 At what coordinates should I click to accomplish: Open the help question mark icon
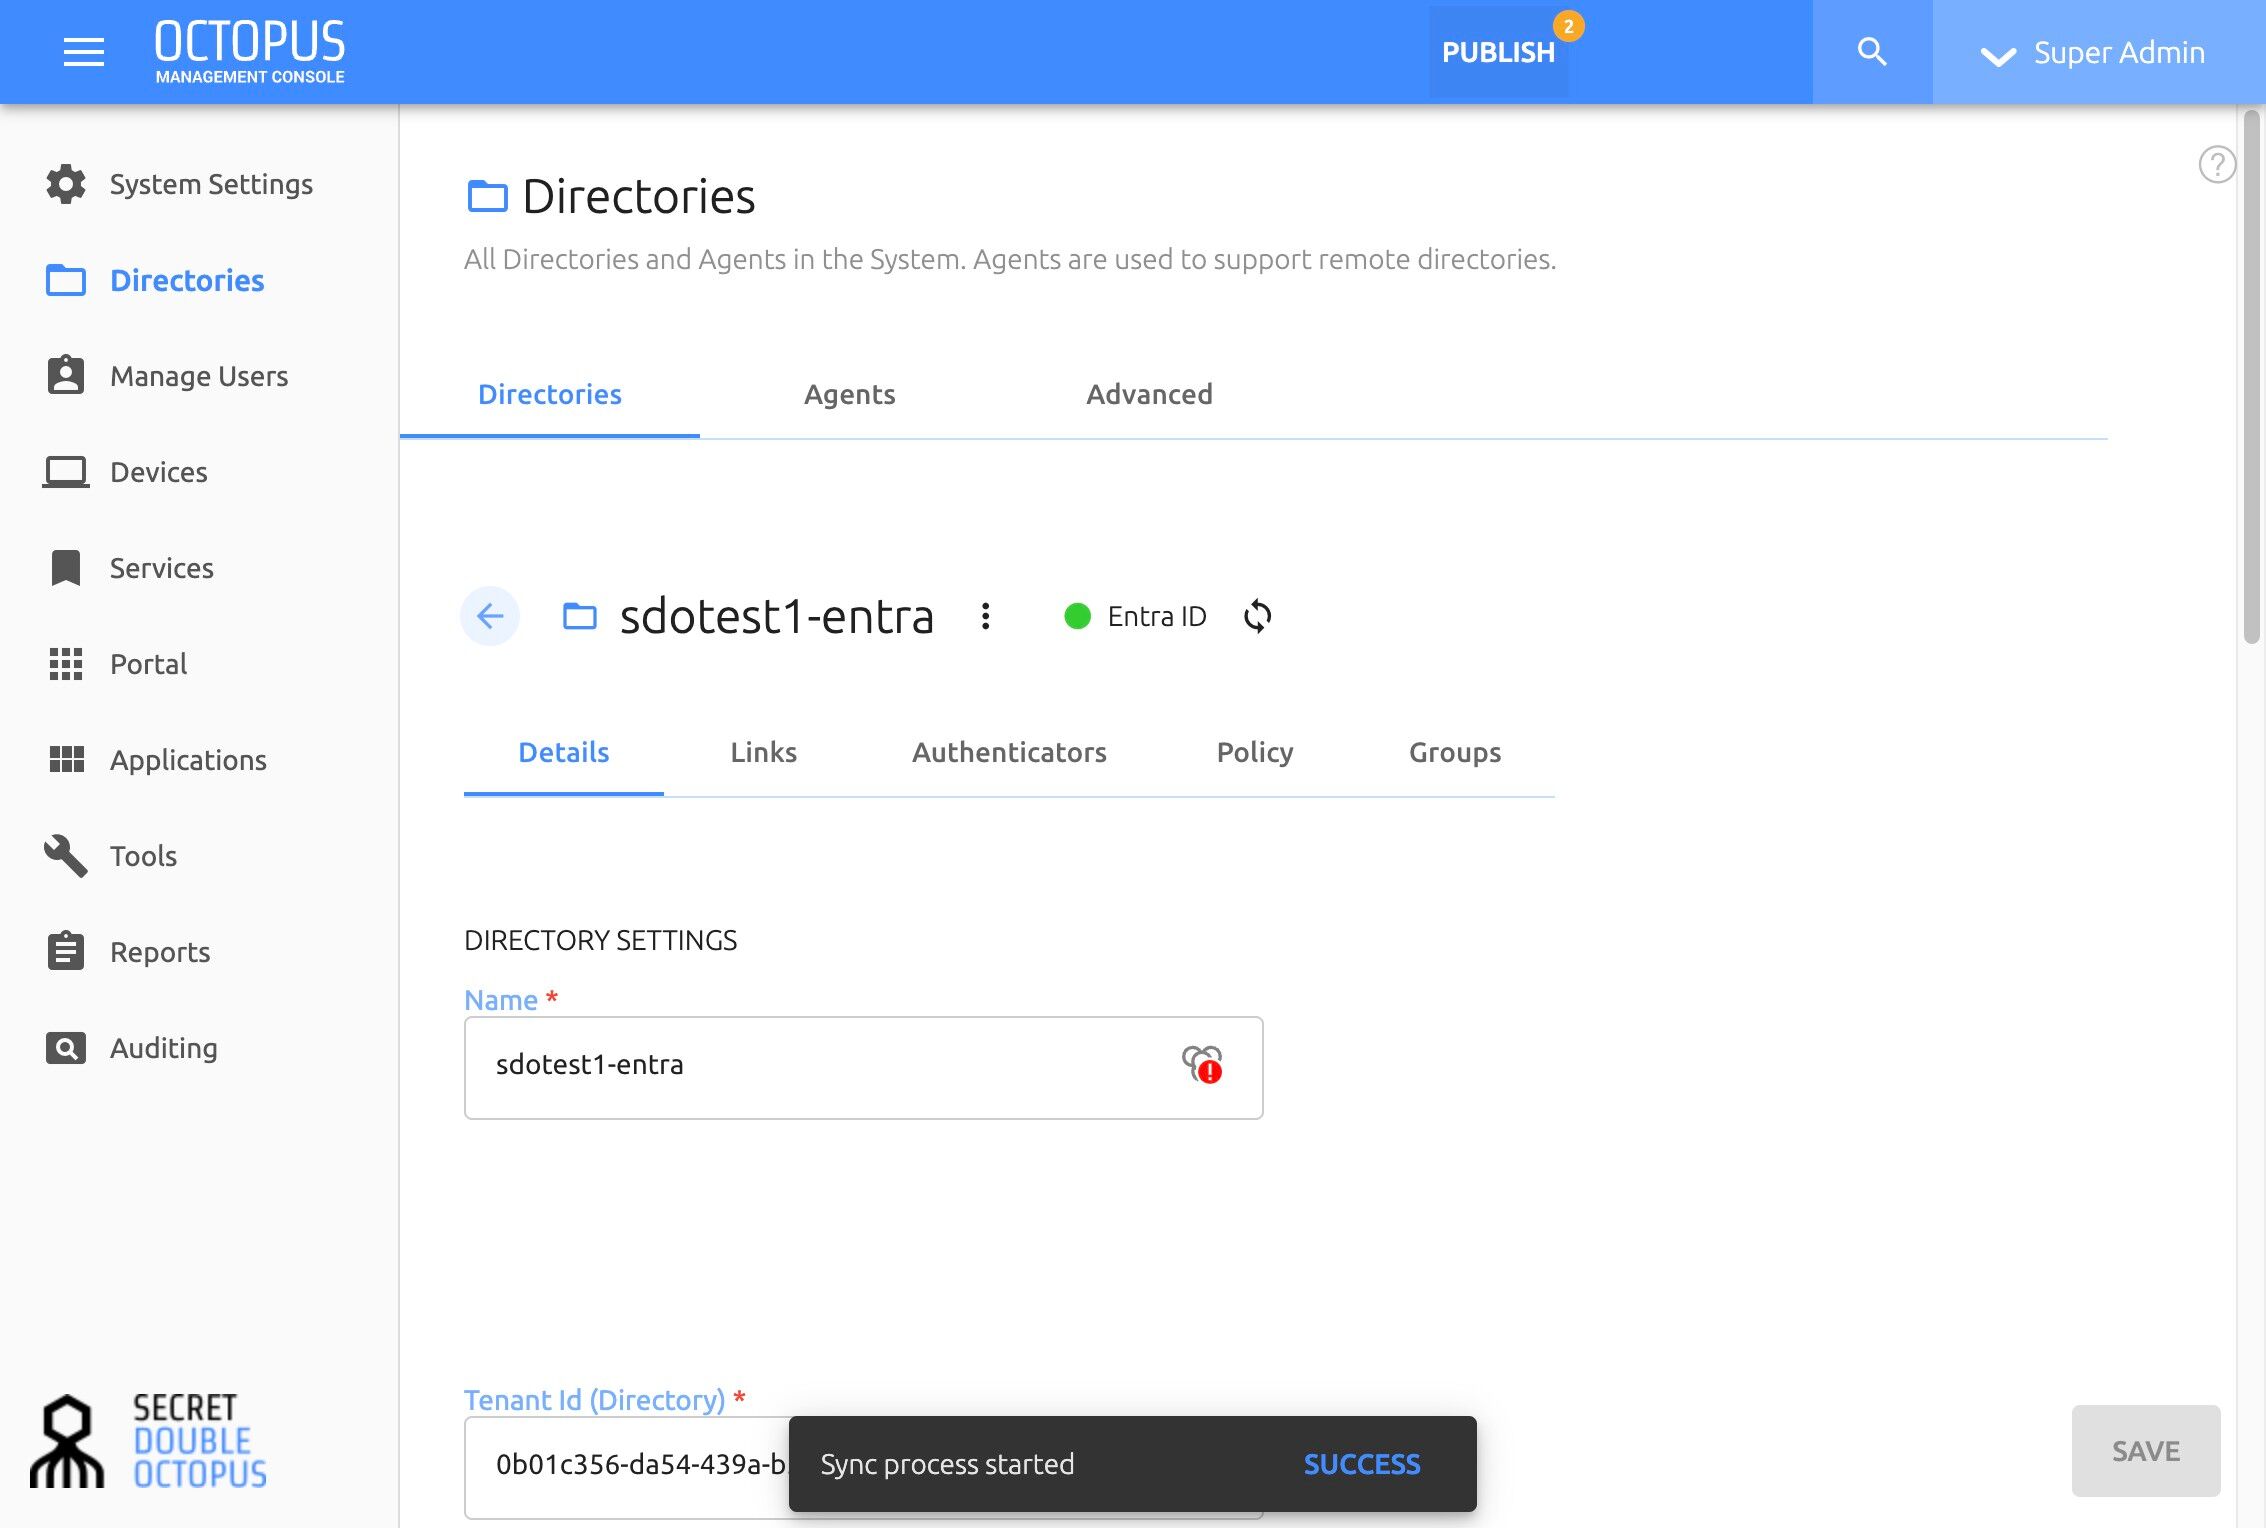coord(2217,164)
